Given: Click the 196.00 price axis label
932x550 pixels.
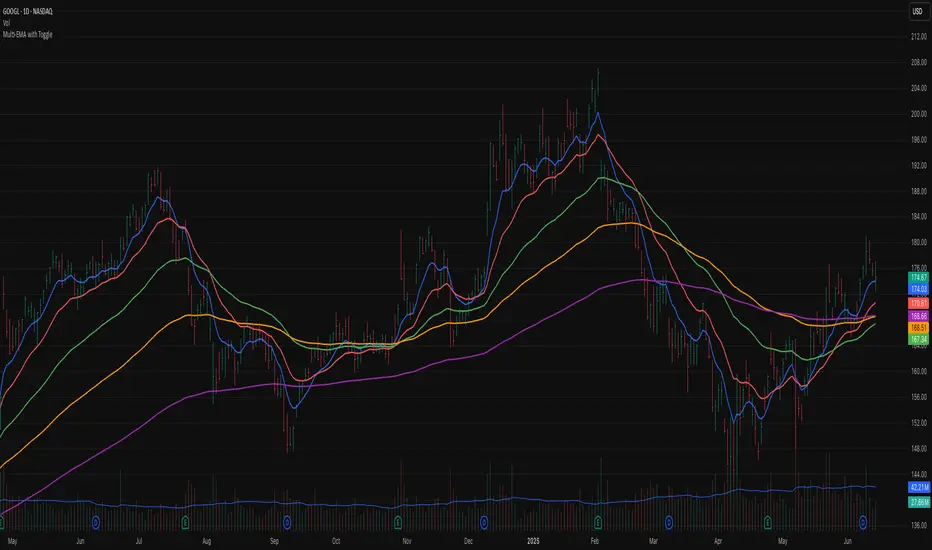Looking at the screenshot, I should click(x=918, y=140).
